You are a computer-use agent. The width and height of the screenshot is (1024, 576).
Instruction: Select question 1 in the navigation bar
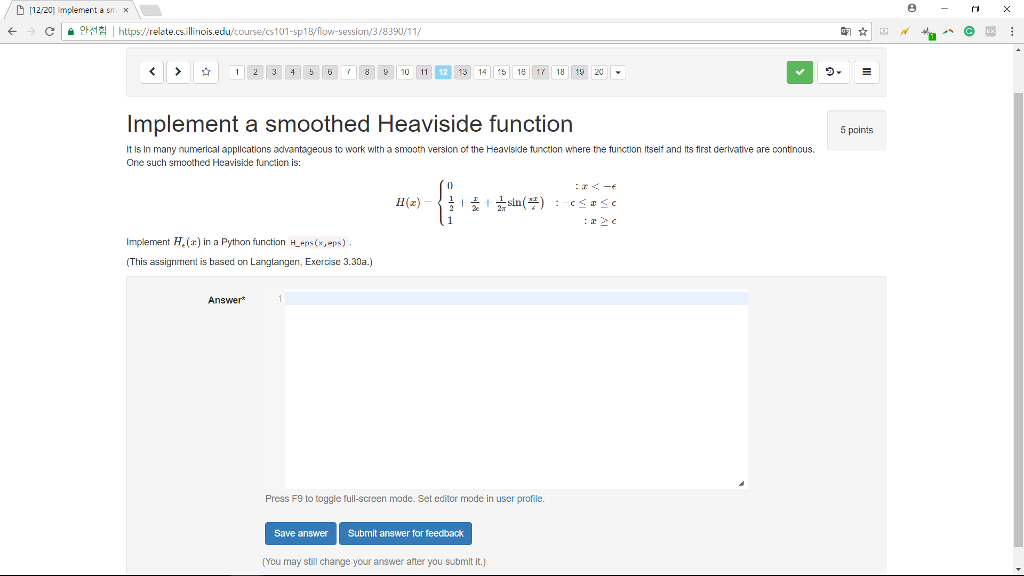236,72
